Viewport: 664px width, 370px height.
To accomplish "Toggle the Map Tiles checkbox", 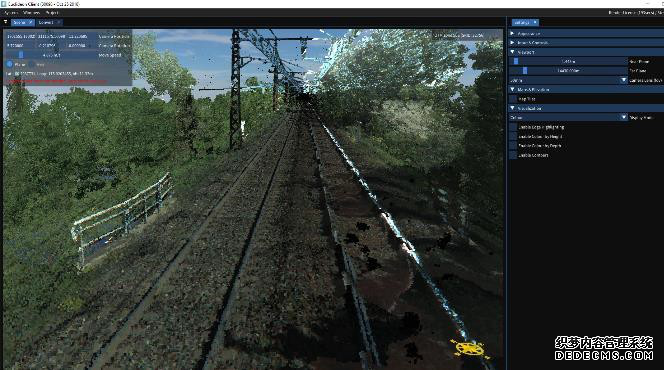I will click(x=513, y=99).
